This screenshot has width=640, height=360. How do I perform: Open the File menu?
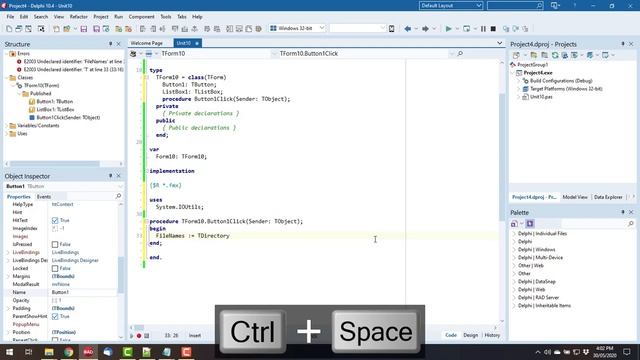pos(10,17)
